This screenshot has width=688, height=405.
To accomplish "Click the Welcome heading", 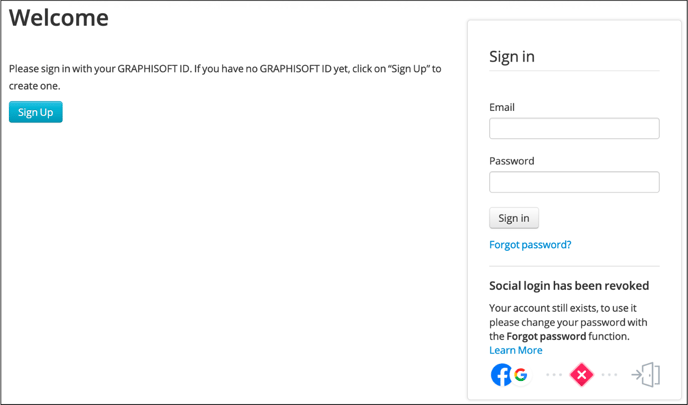I will (x=59, y=18).
